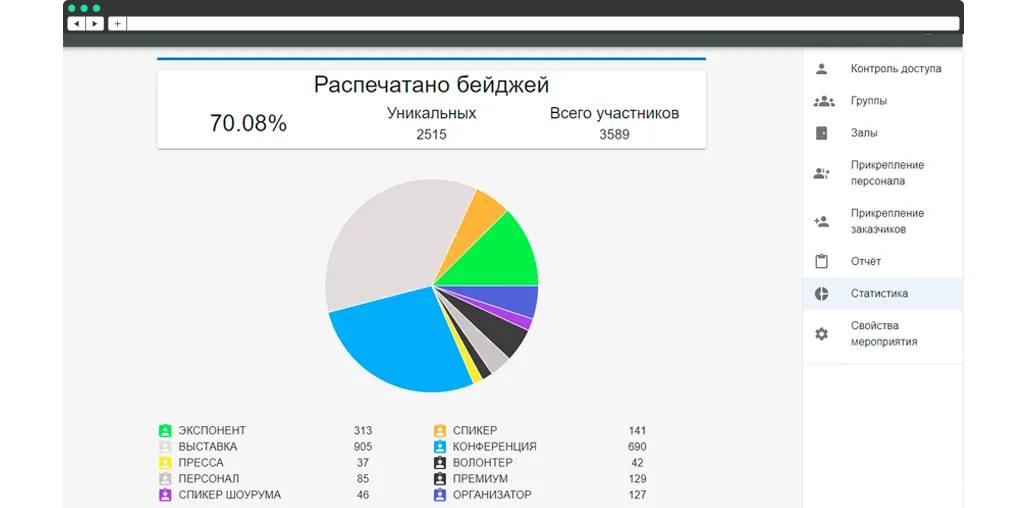Viewport: 1027px width, 508px height.
Task: Click the ЭКСПОНЕНТ legend label
Action: 212,431
